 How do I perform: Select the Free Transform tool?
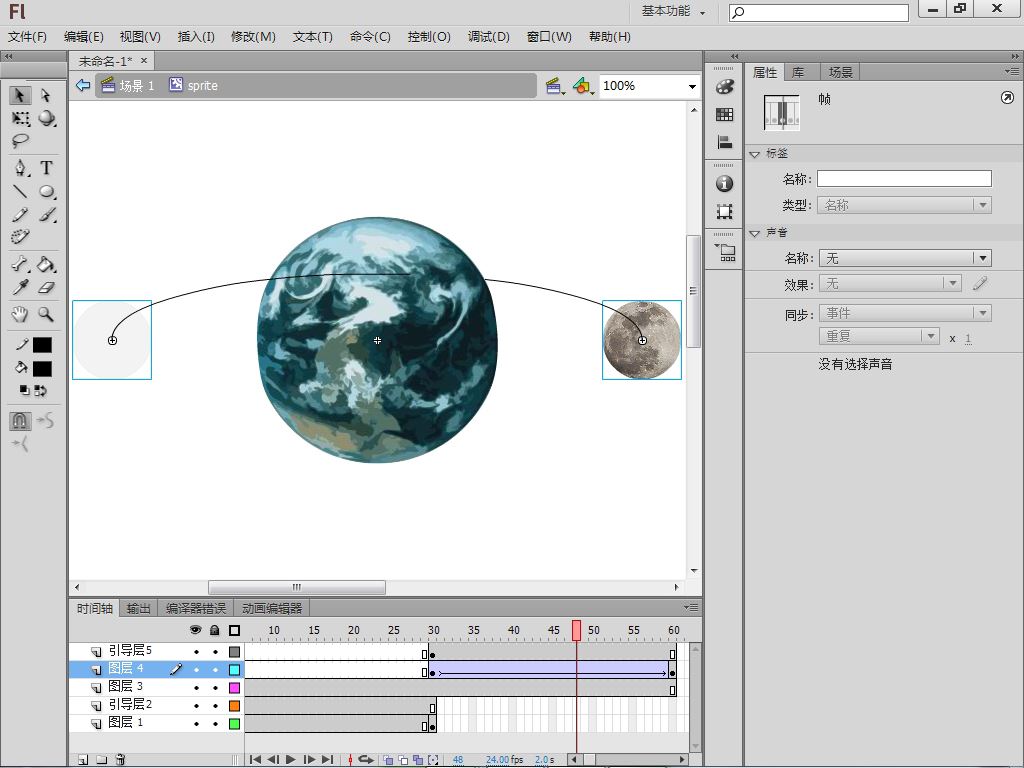pyautogui.click(x=20, y=118)
